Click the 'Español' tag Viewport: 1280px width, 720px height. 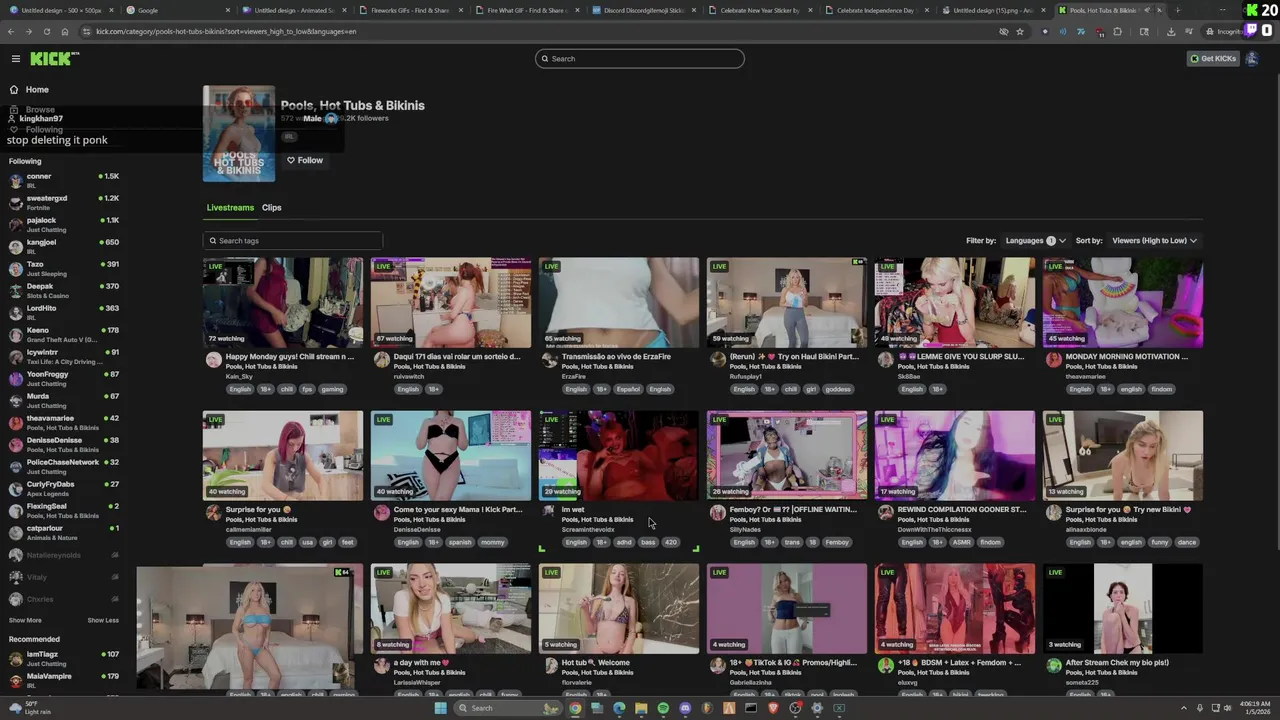(628, 390)
